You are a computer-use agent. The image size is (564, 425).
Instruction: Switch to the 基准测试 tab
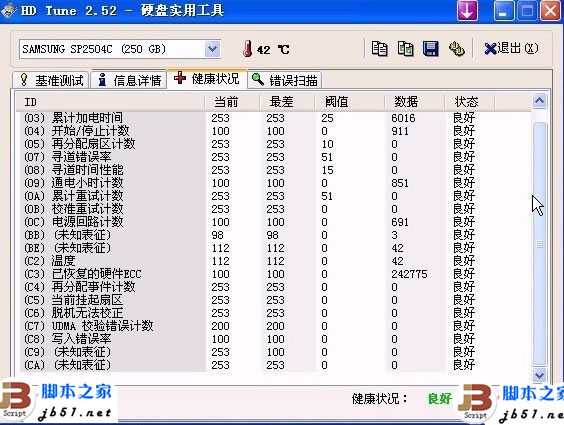click(51, 80)
